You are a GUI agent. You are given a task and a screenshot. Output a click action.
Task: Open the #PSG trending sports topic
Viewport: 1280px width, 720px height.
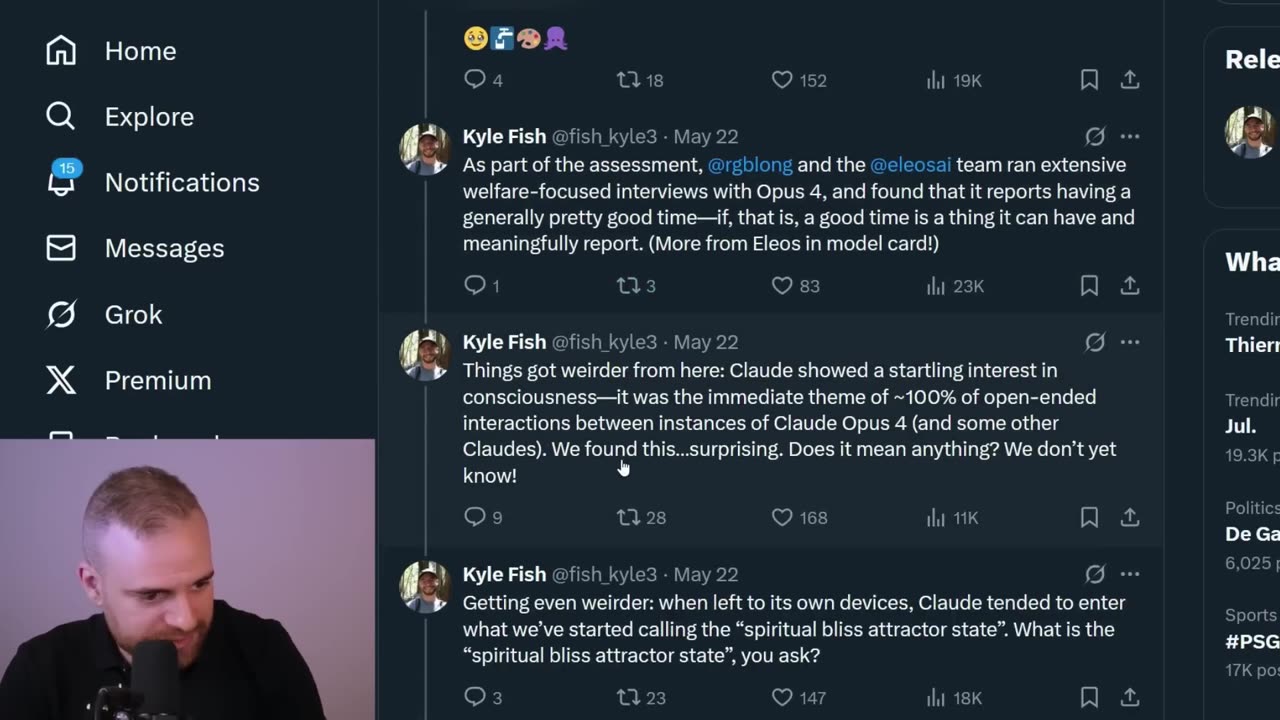tap(1251, 642)
